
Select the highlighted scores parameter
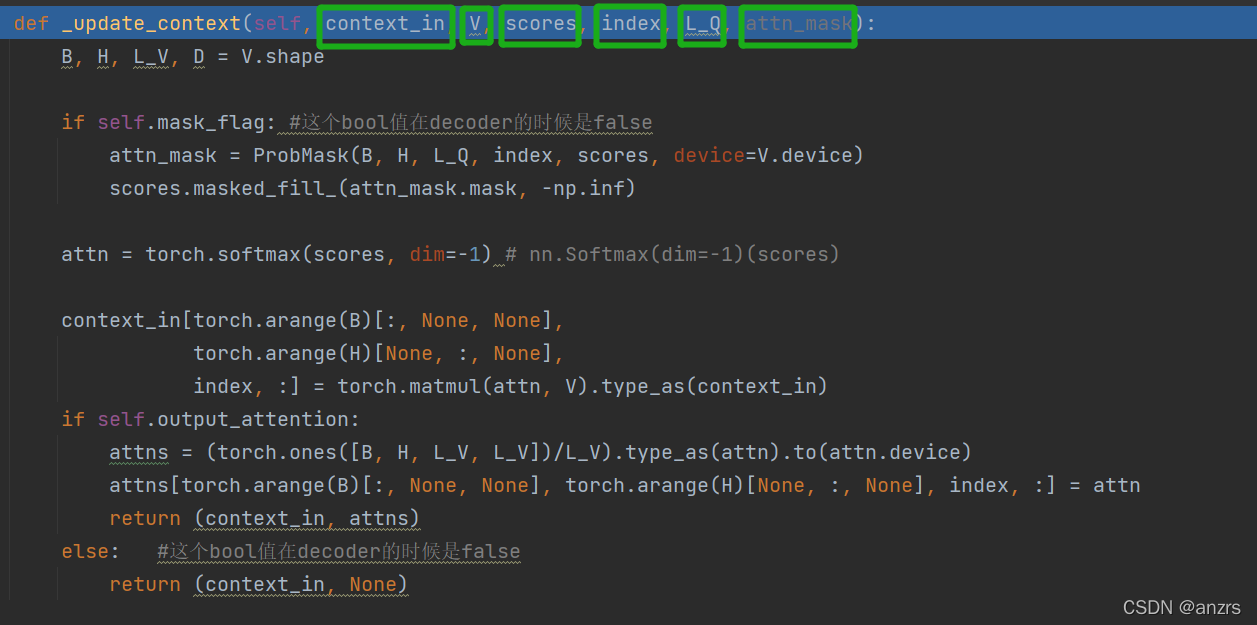539,24
